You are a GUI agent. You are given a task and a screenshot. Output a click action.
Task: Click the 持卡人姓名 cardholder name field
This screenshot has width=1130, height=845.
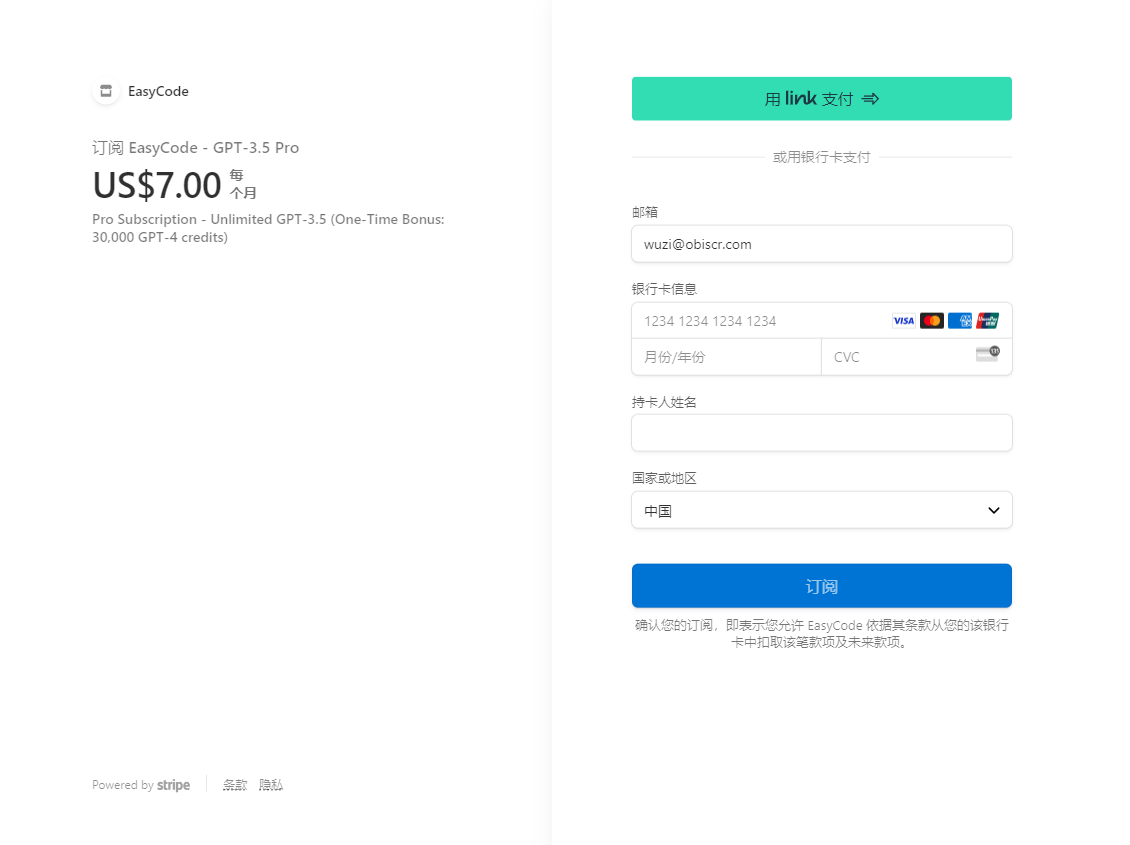coord(822,432)
